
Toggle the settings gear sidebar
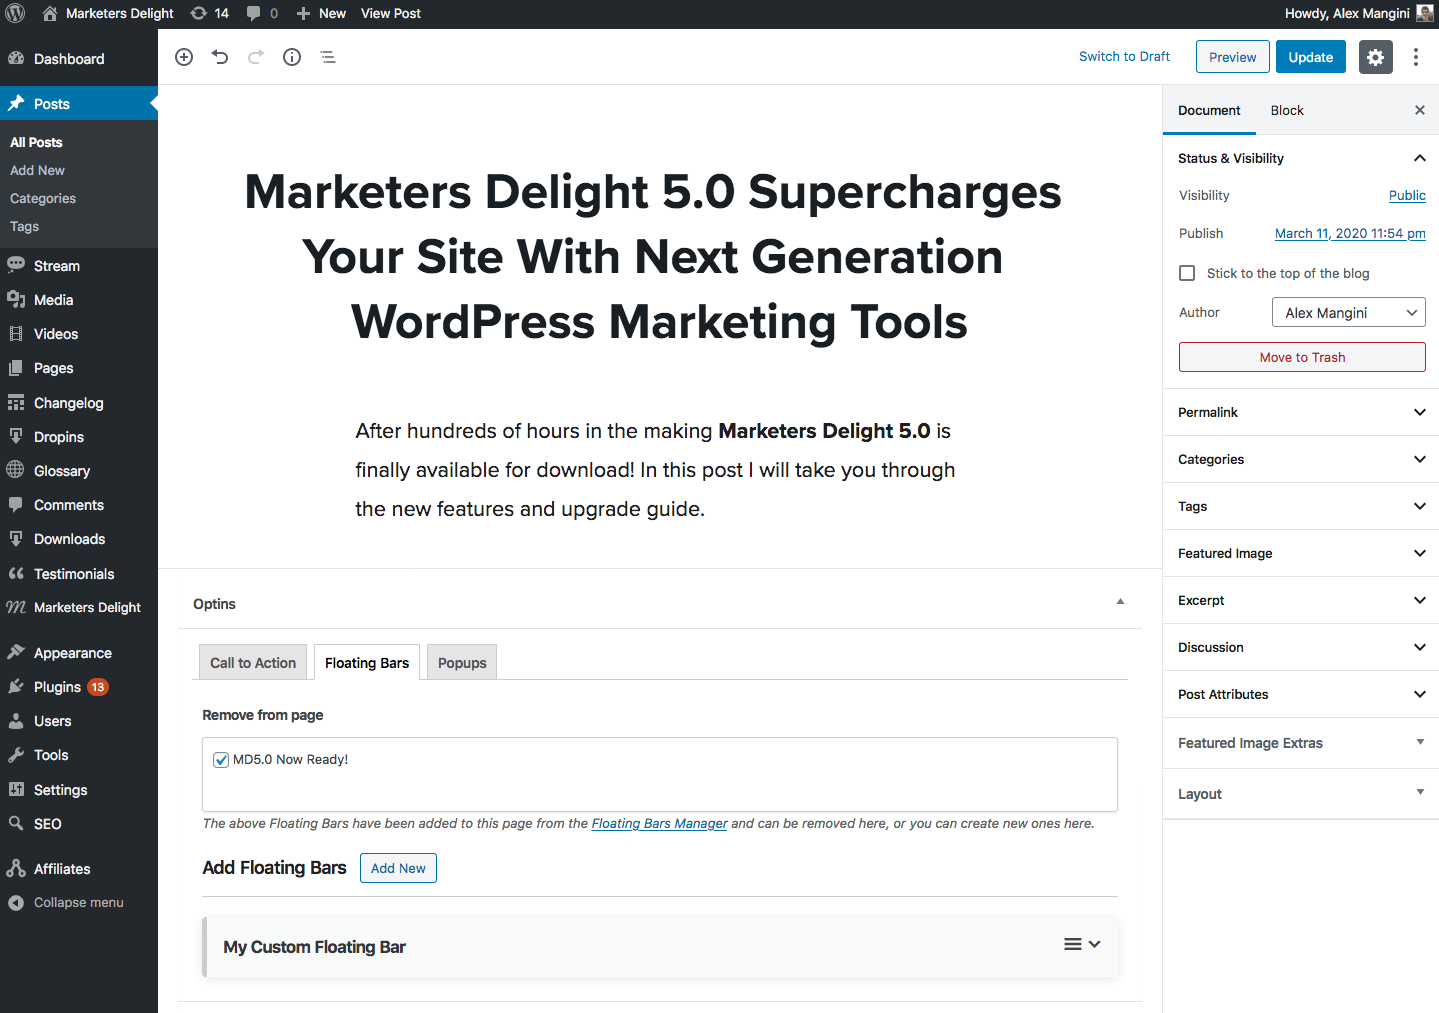pos(1376,57)
